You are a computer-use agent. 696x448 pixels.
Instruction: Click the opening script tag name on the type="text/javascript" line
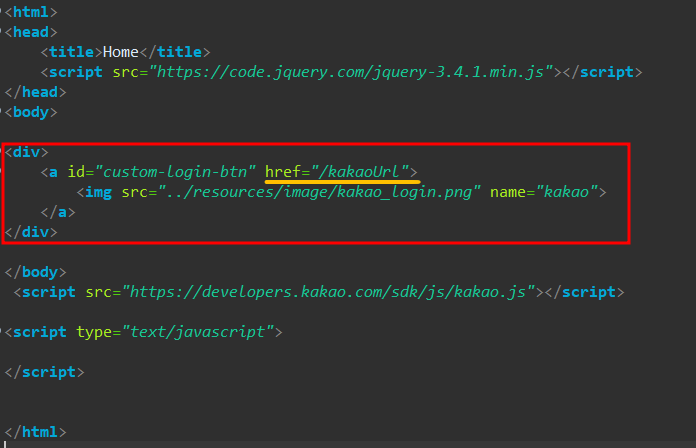(40, 332)
